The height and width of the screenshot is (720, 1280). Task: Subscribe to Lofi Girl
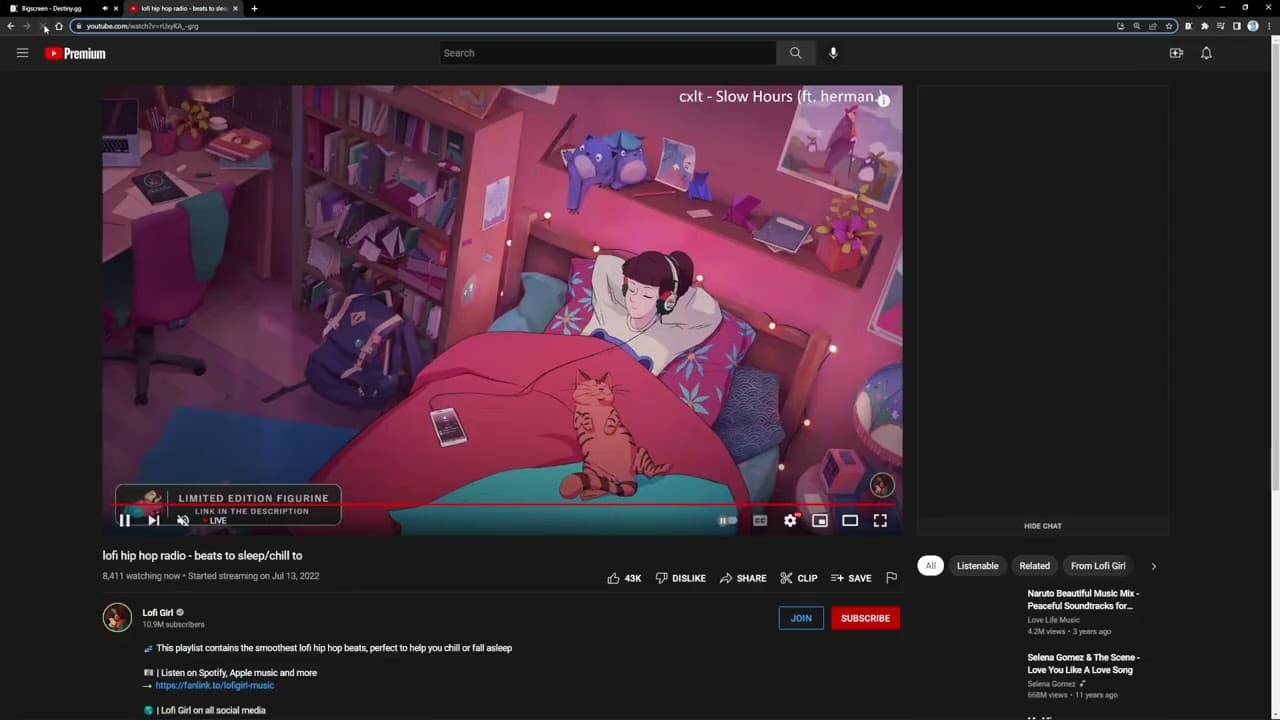pos(865,618)
